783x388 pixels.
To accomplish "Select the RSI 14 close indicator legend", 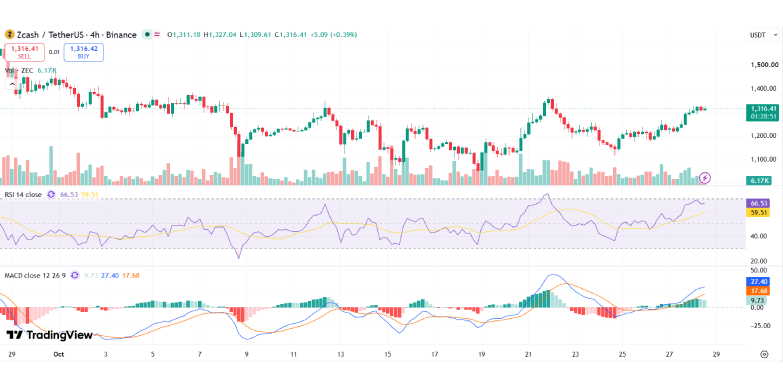I will (x=23, y=195).
